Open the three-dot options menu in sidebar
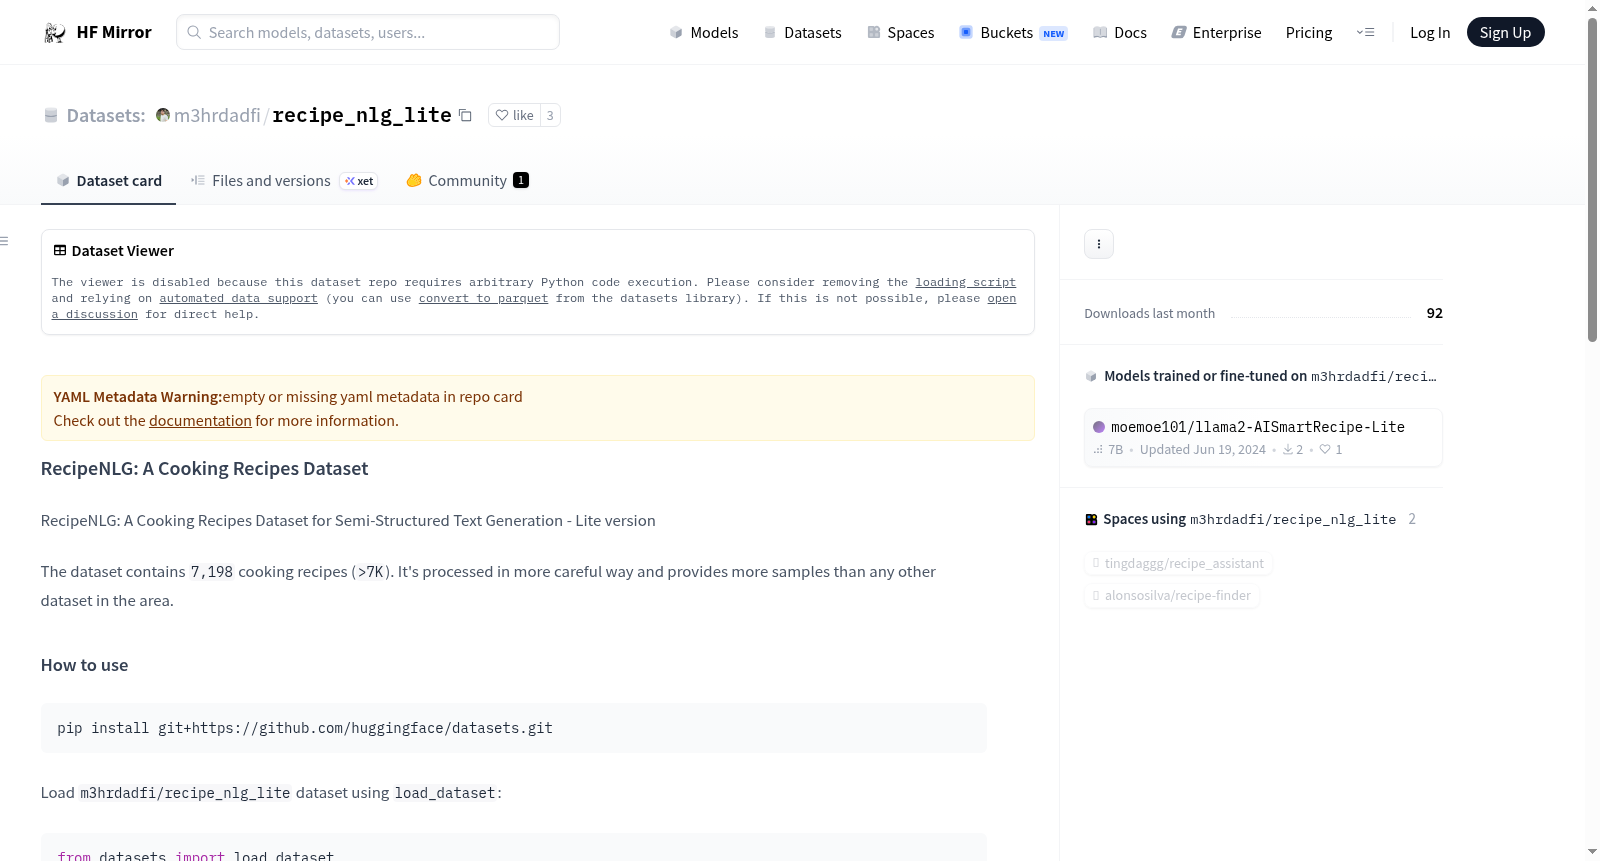The height and width of the screenshot is (861, 1600). 1099,244
